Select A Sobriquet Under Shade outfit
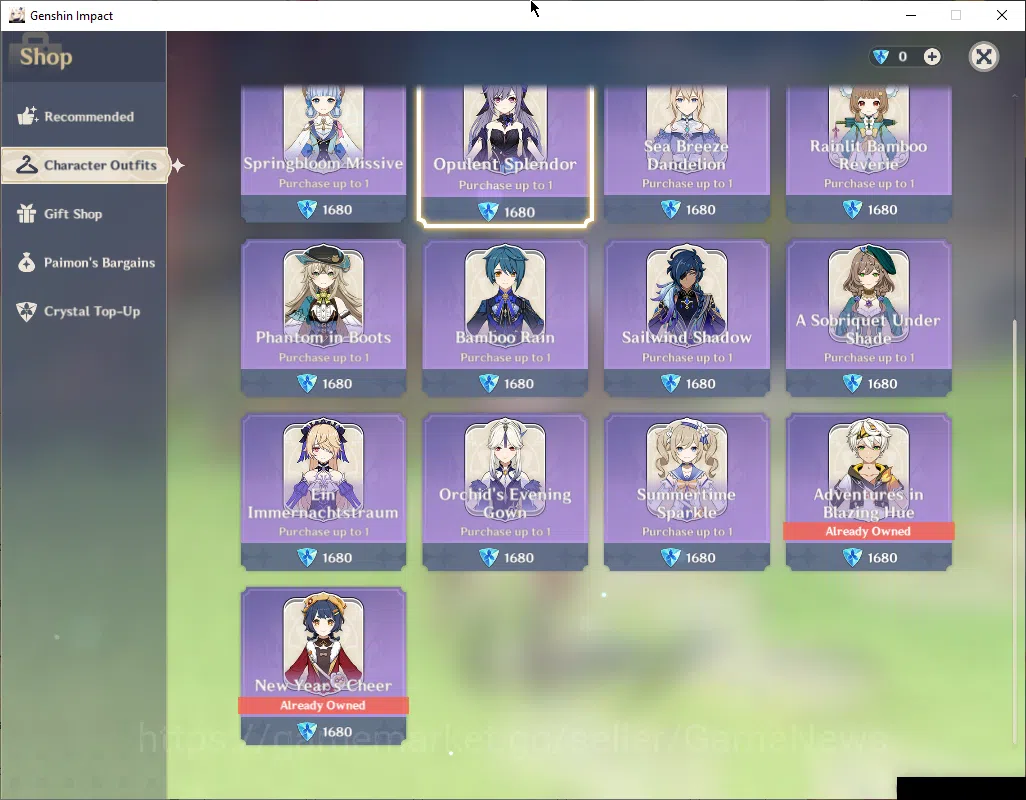The height and width of the screenshot is (800, 1026). (x=868, y=318)
